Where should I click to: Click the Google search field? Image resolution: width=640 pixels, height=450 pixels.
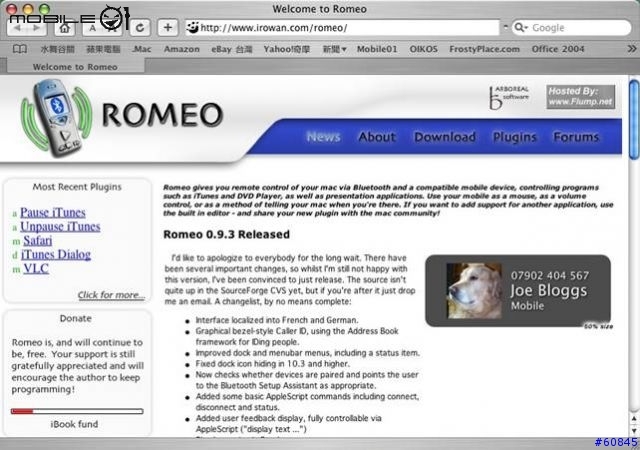[571, 27]
